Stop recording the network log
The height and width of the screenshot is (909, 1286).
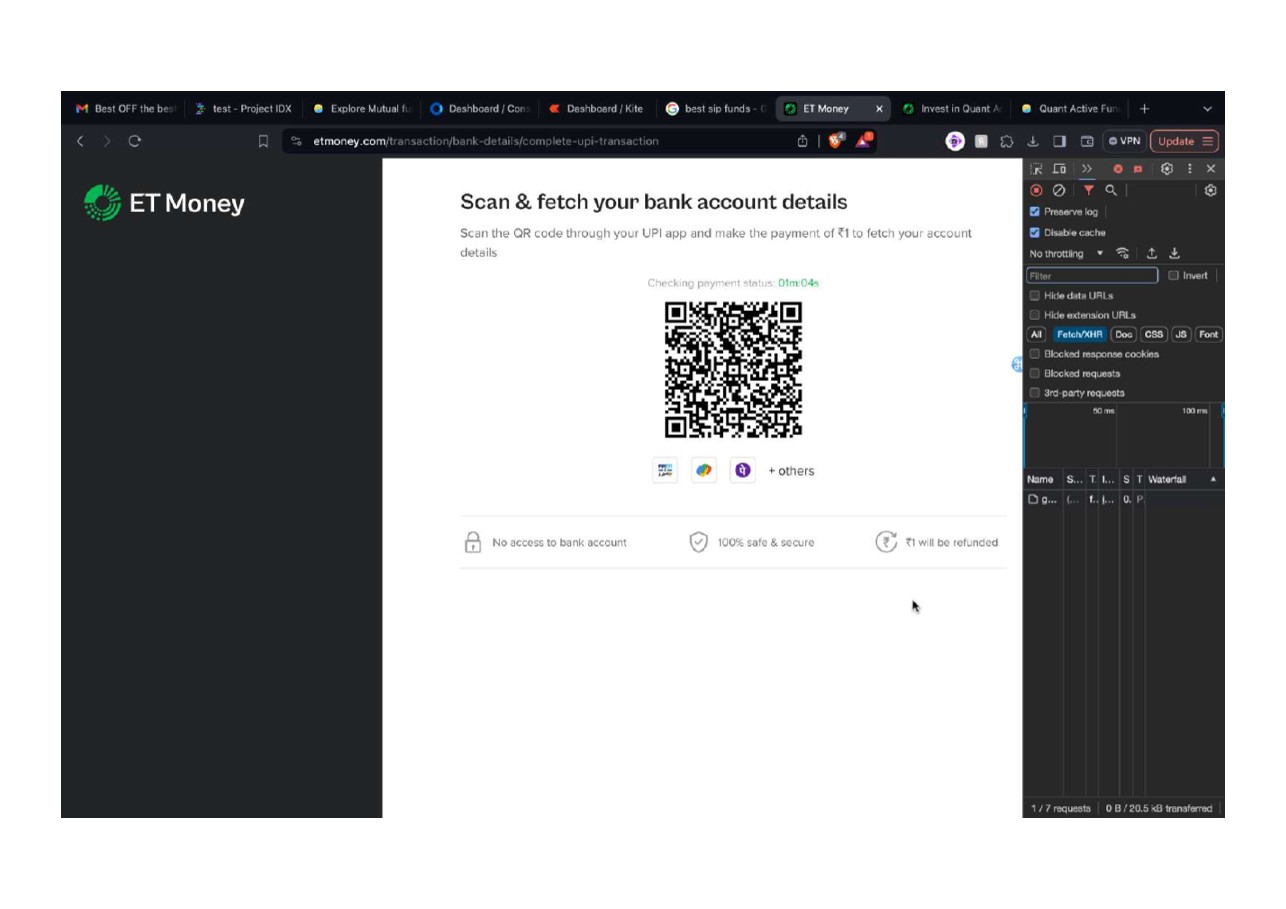coord(1036,190)
